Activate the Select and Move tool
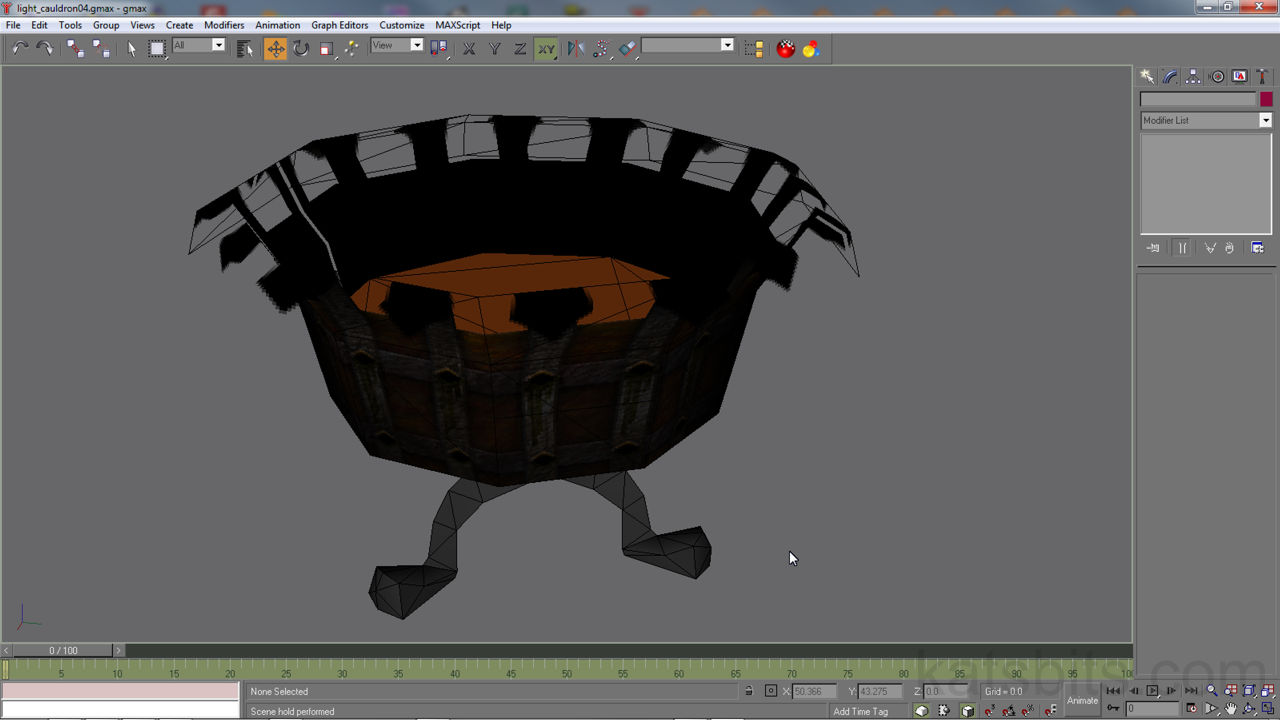The width and height of the screenshot is (1280, 720). [275, 48]
